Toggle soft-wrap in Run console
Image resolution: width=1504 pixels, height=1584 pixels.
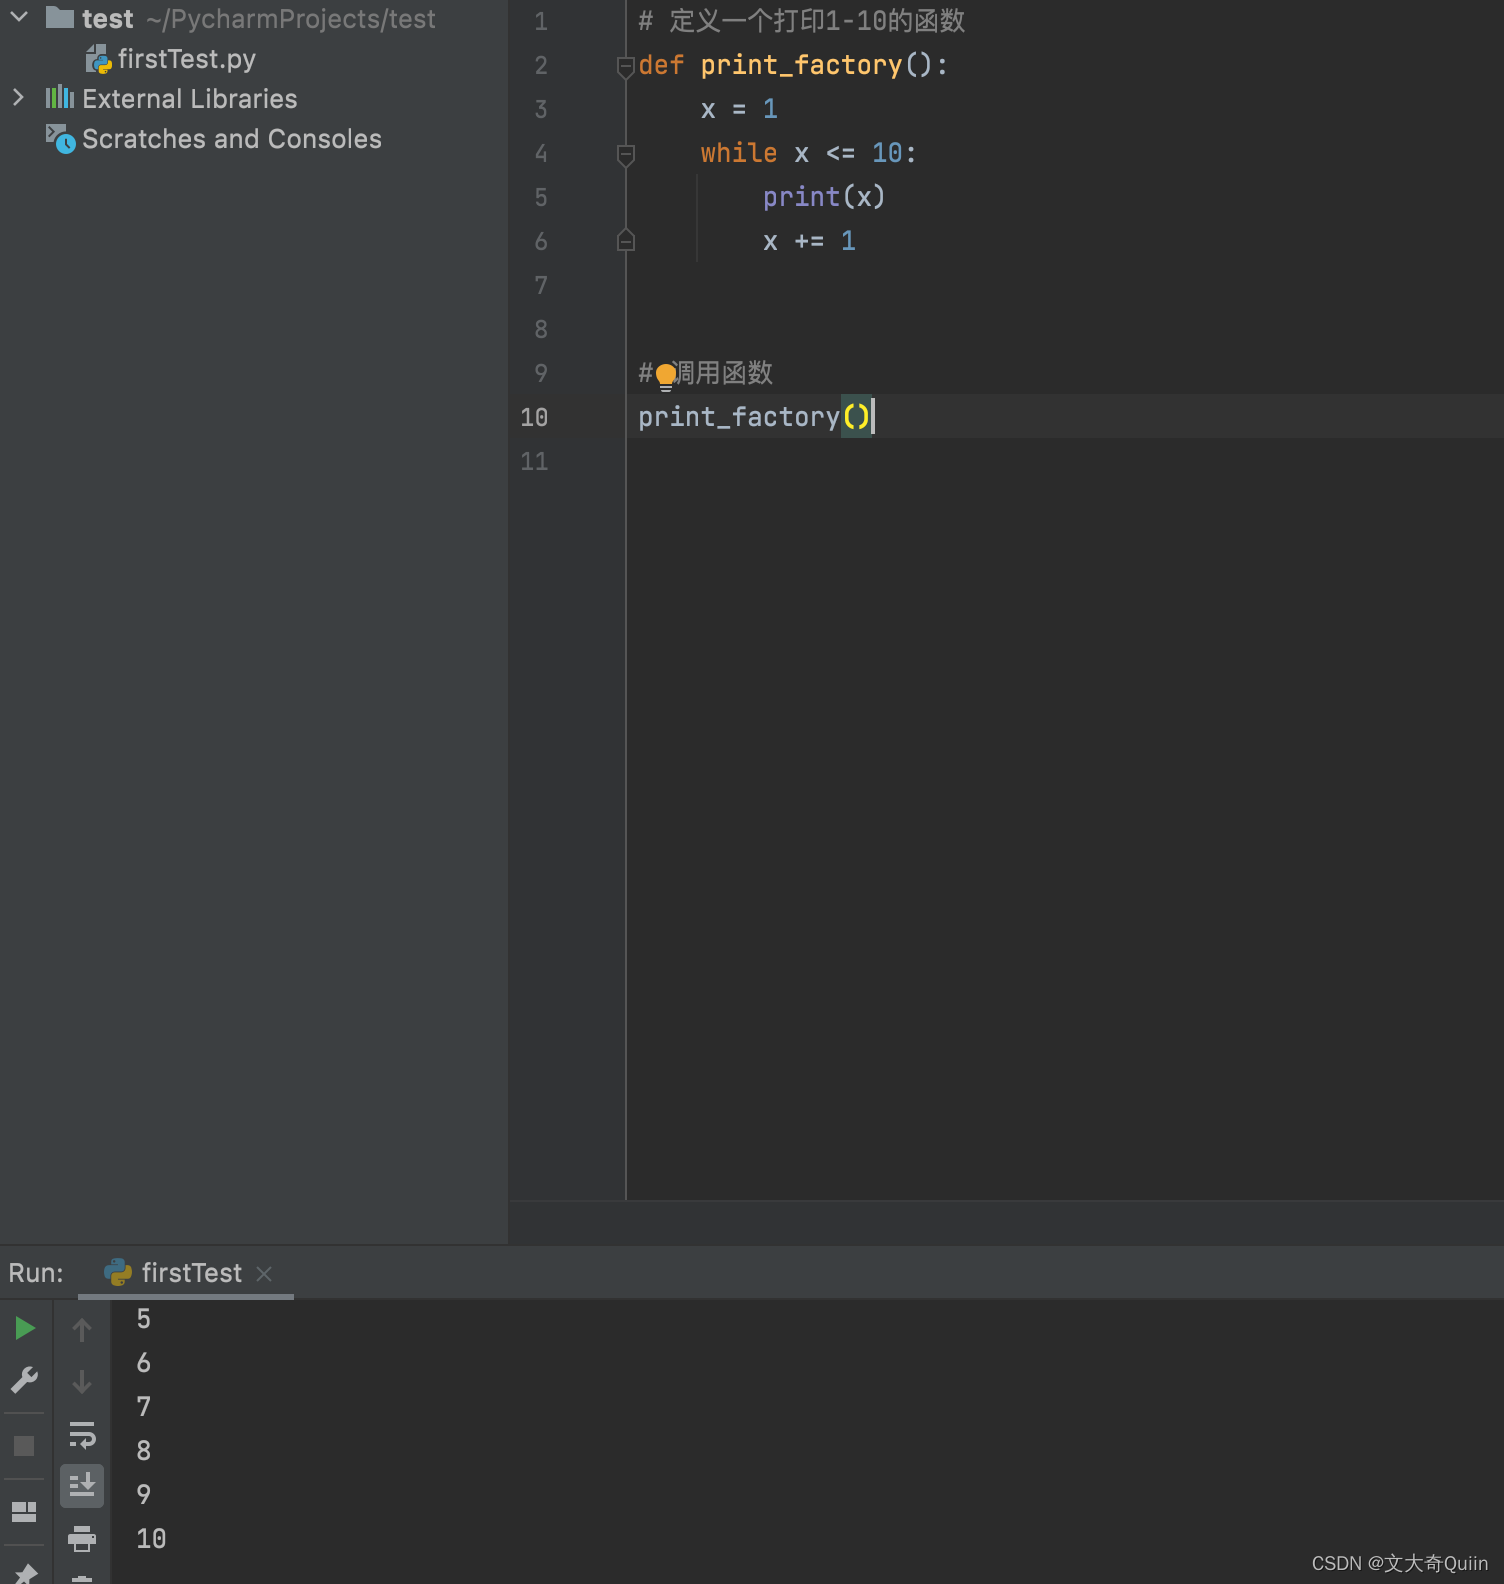82,1435
